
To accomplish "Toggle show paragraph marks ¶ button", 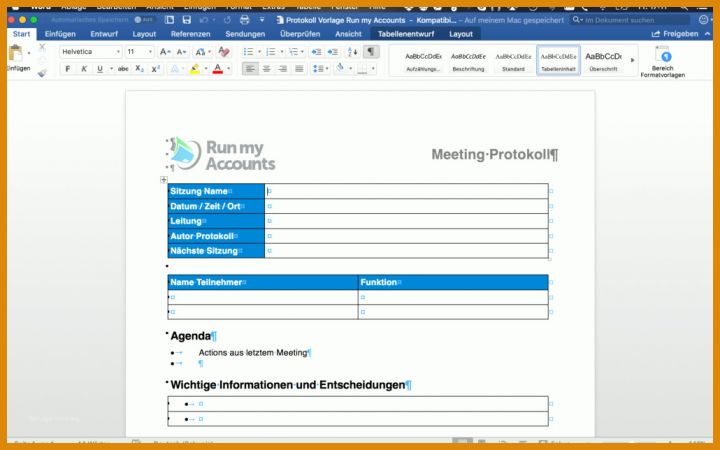I will (371, 52).
